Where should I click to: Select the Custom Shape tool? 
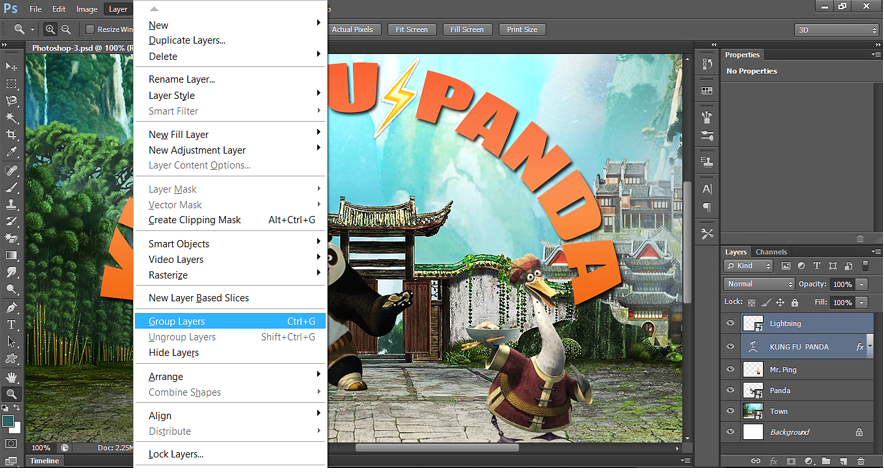tap(11, 358)
